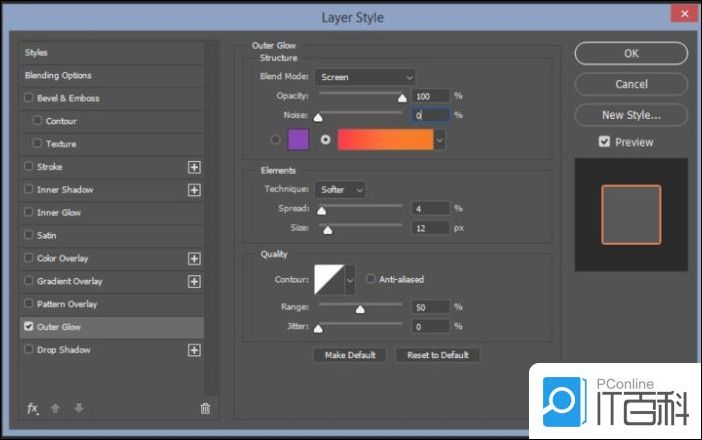Tick the Pattern Overlay checkbox

tap(29, 303)
